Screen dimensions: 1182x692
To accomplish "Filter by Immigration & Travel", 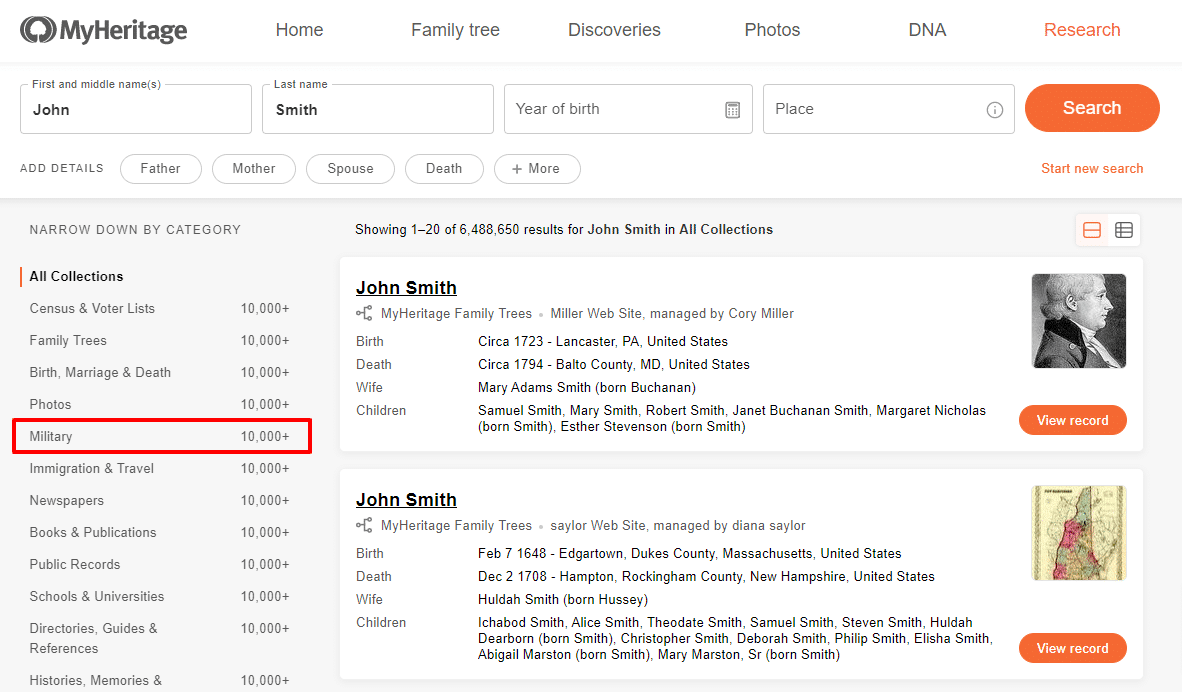I will pos(159,469).
